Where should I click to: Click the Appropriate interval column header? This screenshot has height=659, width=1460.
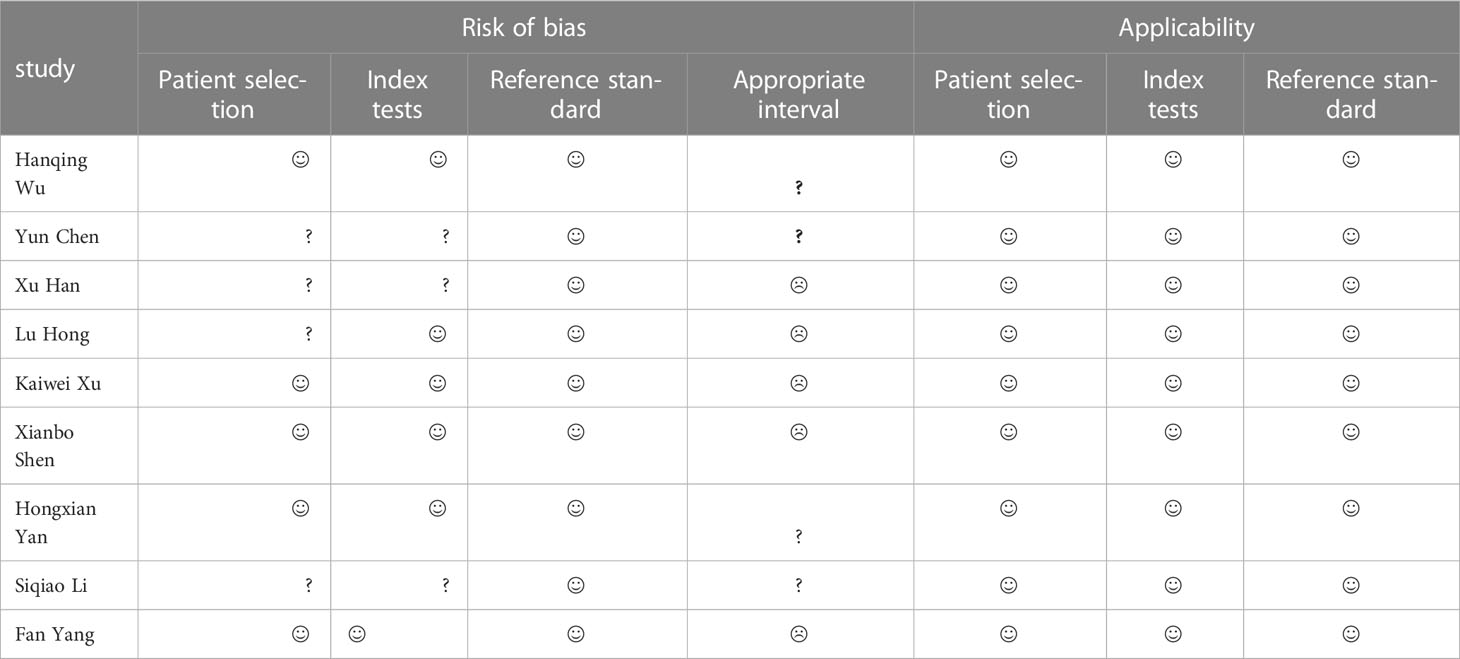click(799, 94)
